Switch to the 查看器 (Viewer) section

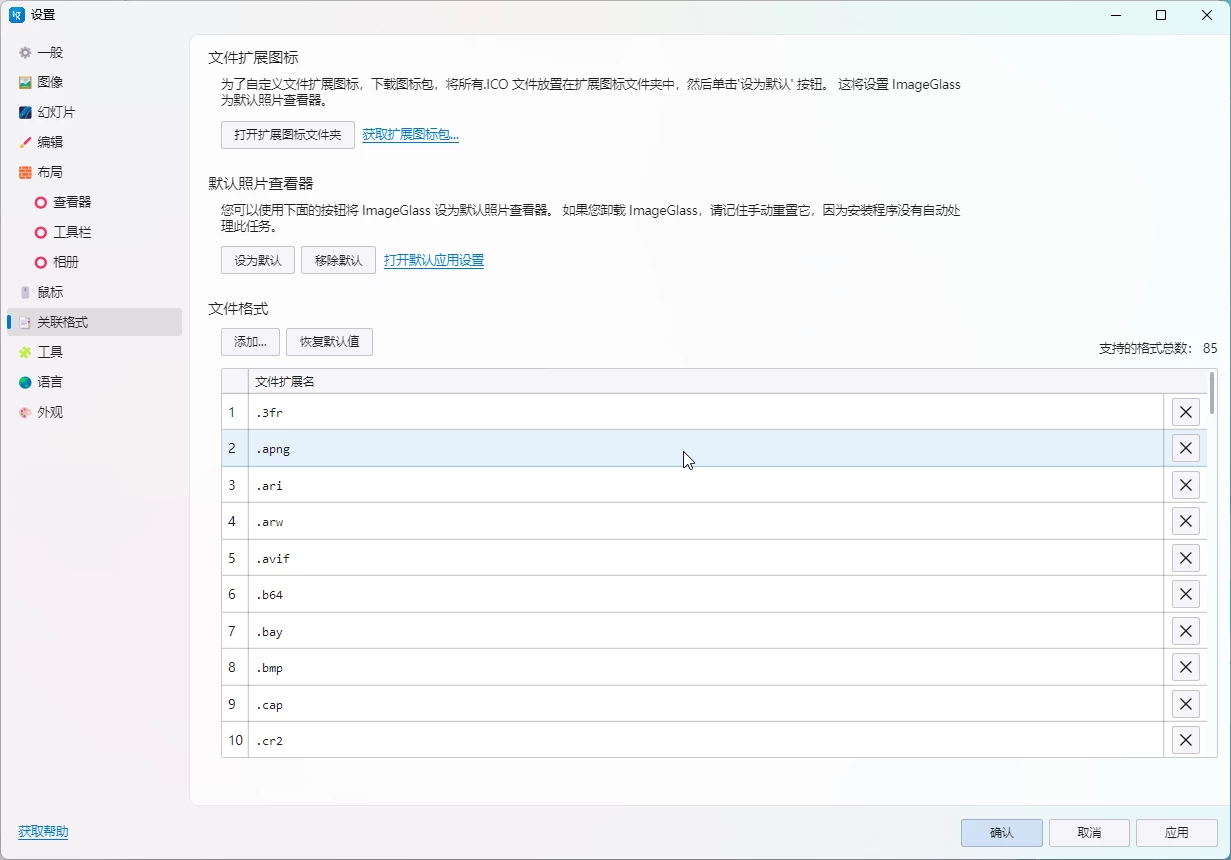point(62,202)
